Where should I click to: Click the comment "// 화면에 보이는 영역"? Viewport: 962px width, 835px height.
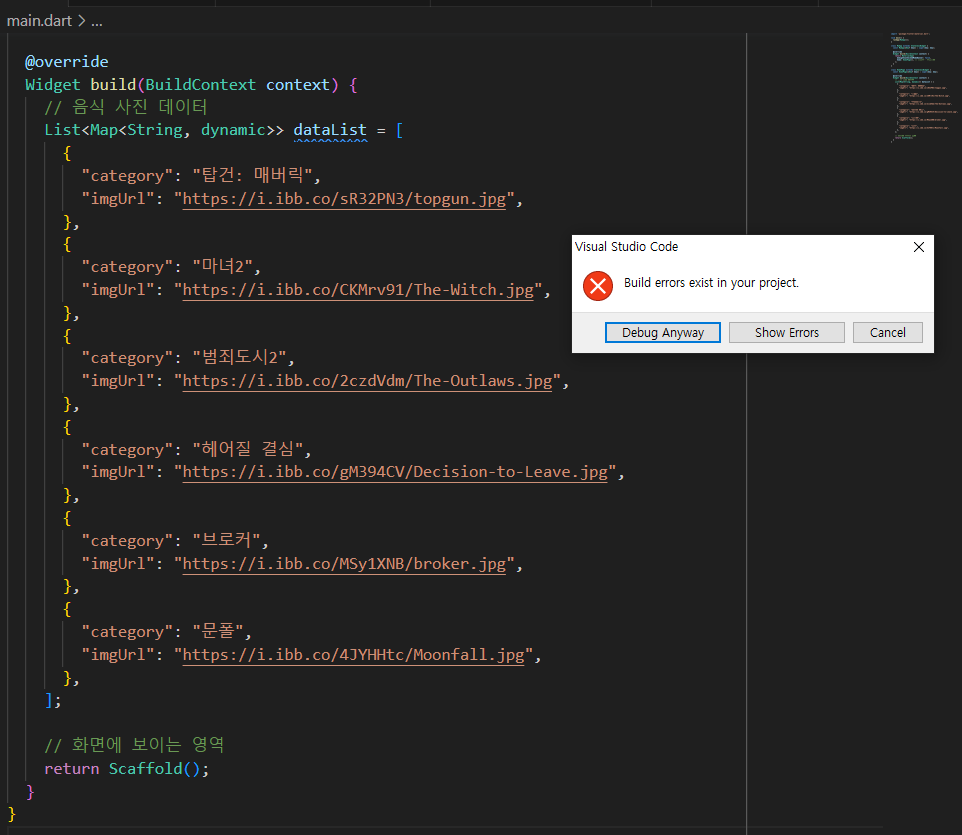click(134, 745)
